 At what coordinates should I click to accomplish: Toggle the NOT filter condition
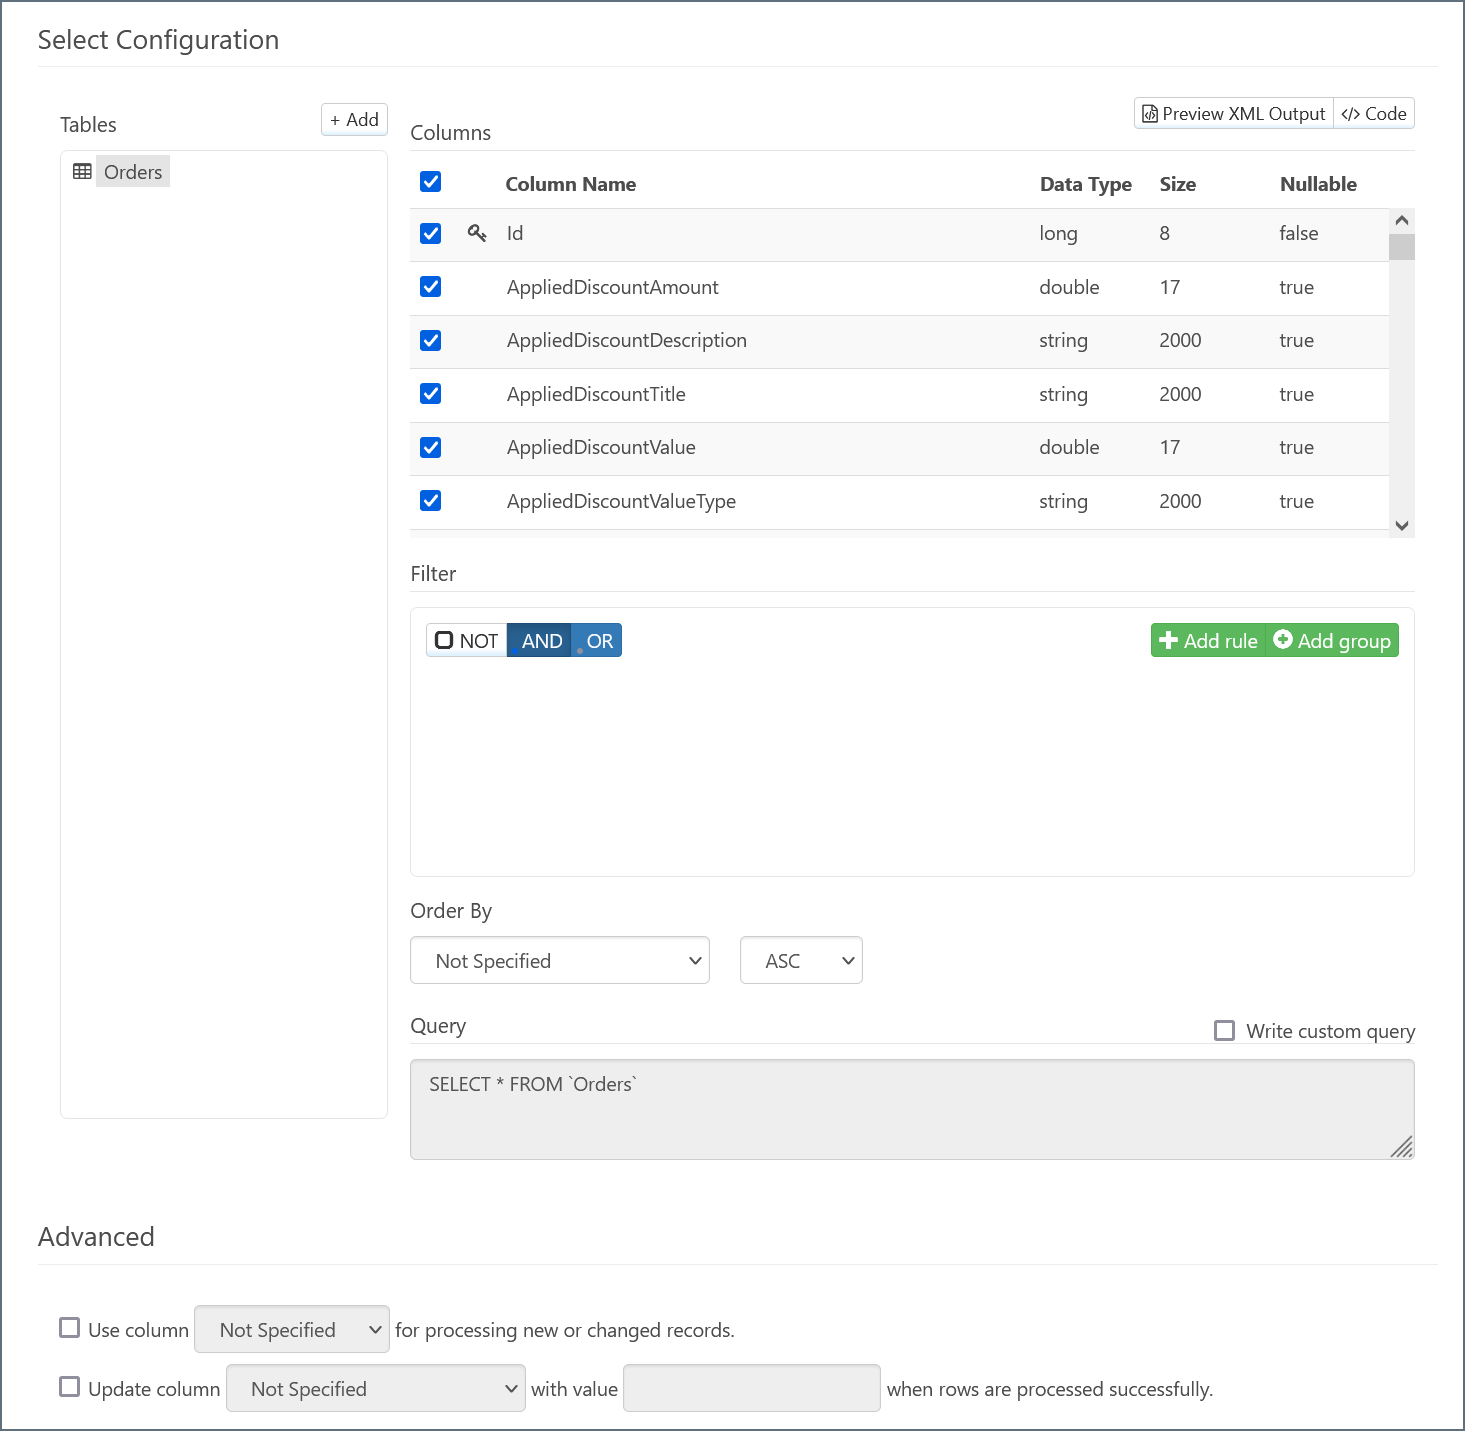click(467, 641)
